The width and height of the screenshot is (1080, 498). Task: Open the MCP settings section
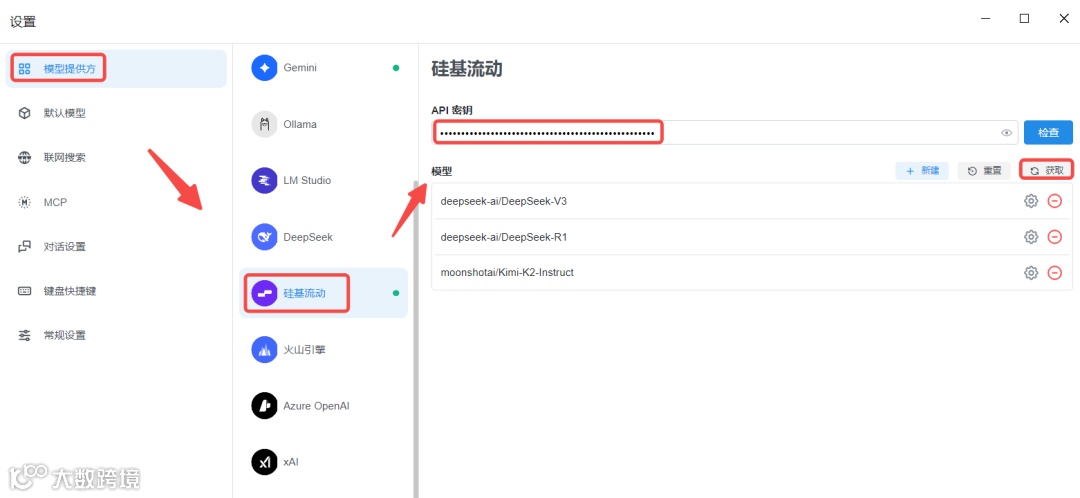(116, 203)
